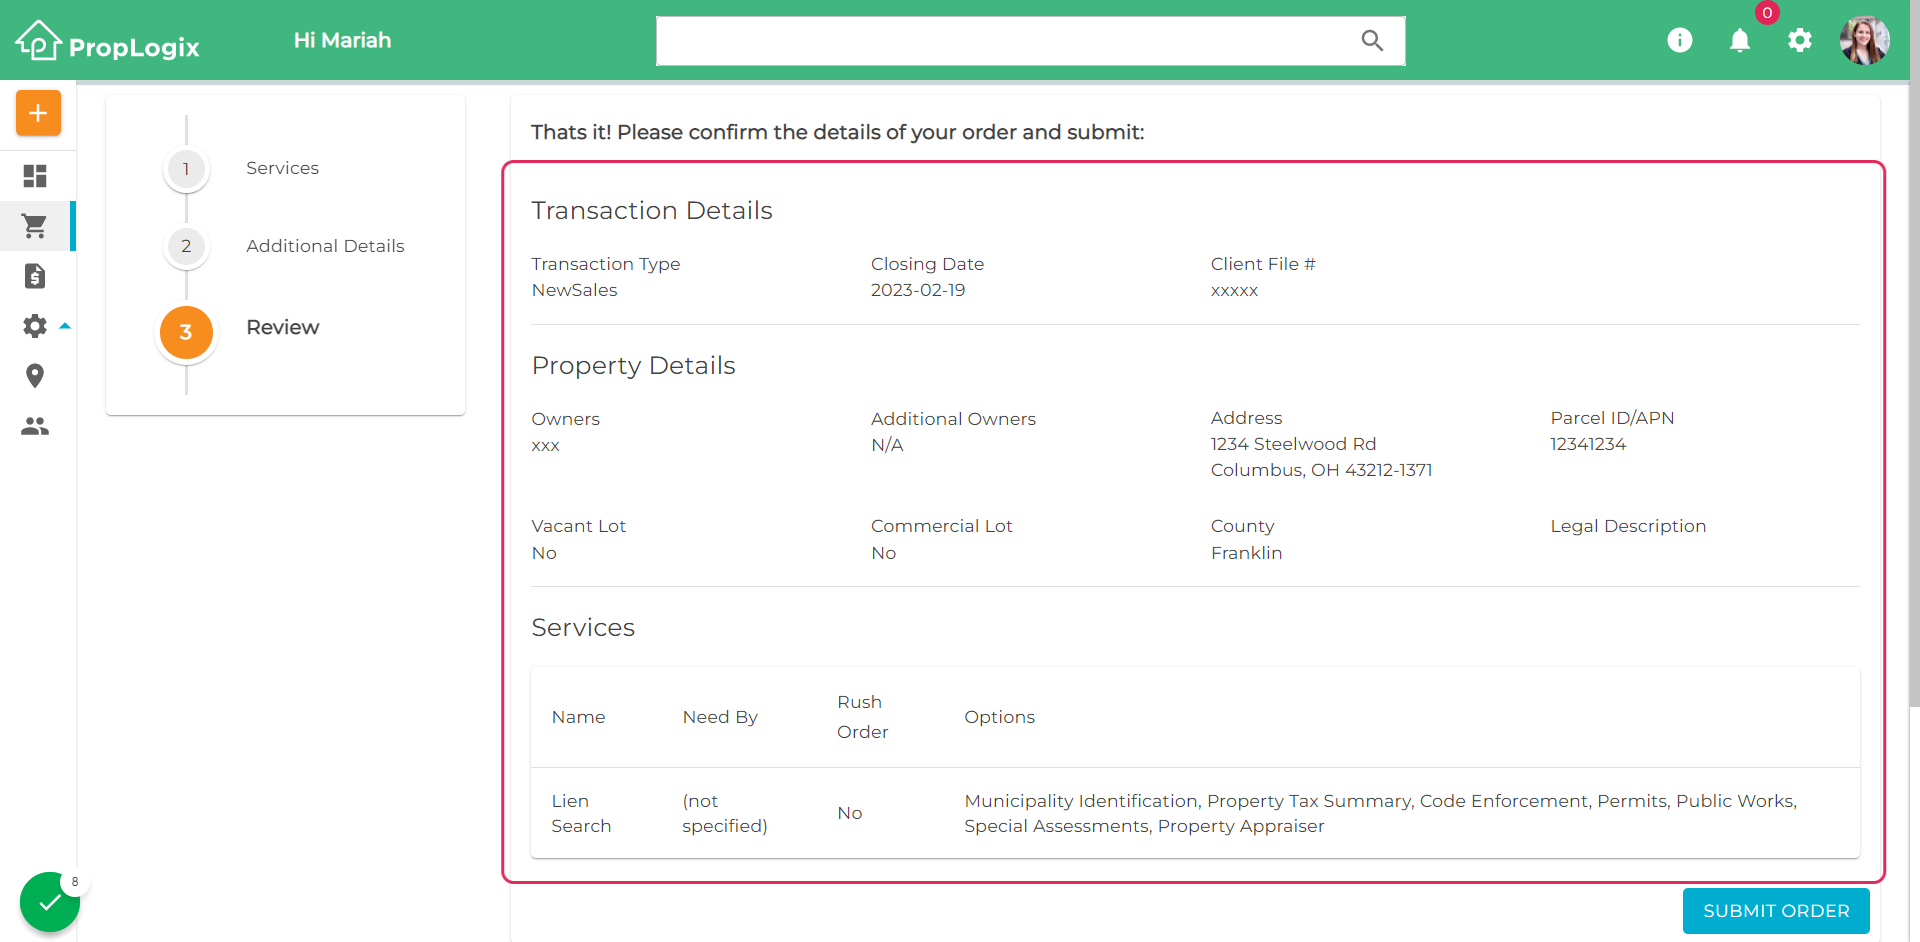Open the sidebar settings gear icon
This screenshot has width=1920, height=942.
[35, 326]
